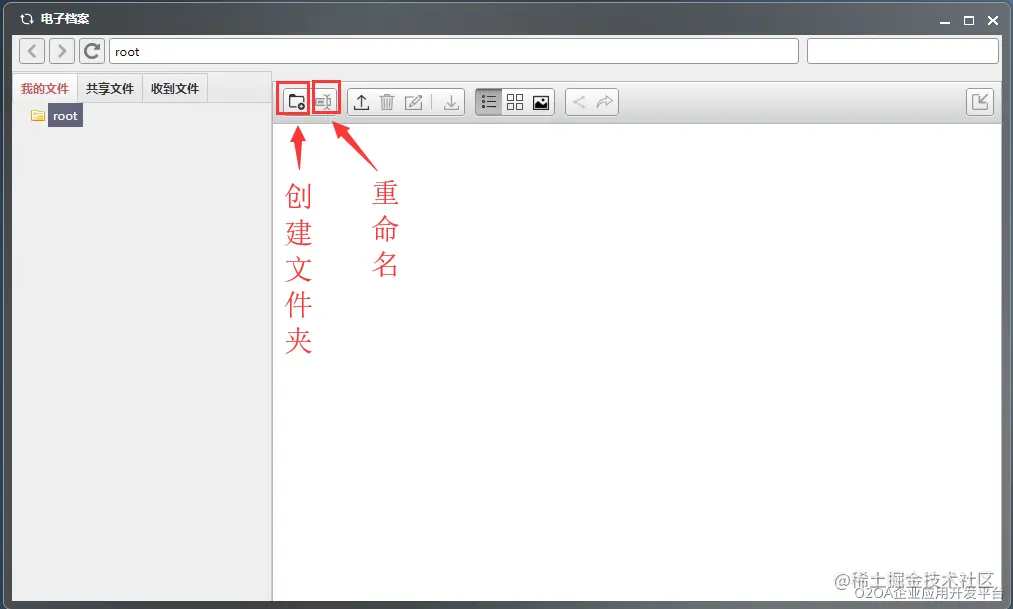Viewport: 1013px width, 609px height.
Task: Click the share icon in toolbar
Action: 579,102
